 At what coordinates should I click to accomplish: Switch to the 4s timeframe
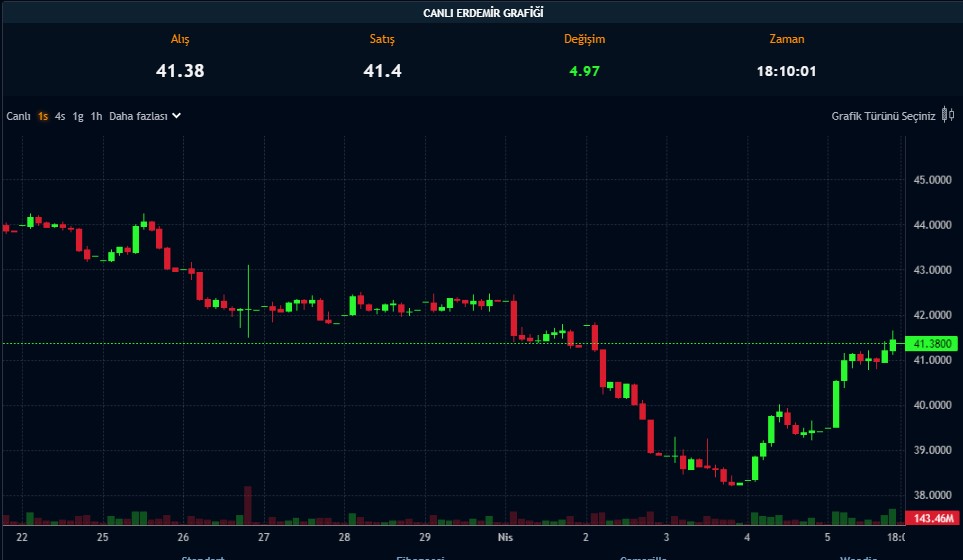tap(60, 116)
